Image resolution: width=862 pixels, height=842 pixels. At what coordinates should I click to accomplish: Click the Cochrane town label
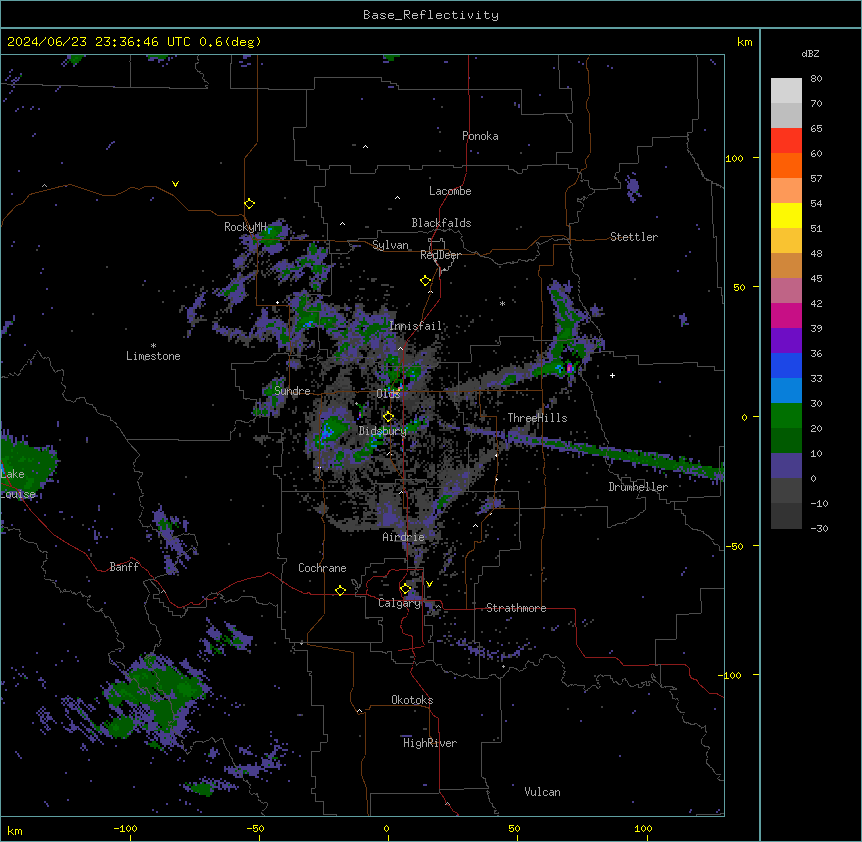point(322,568)
